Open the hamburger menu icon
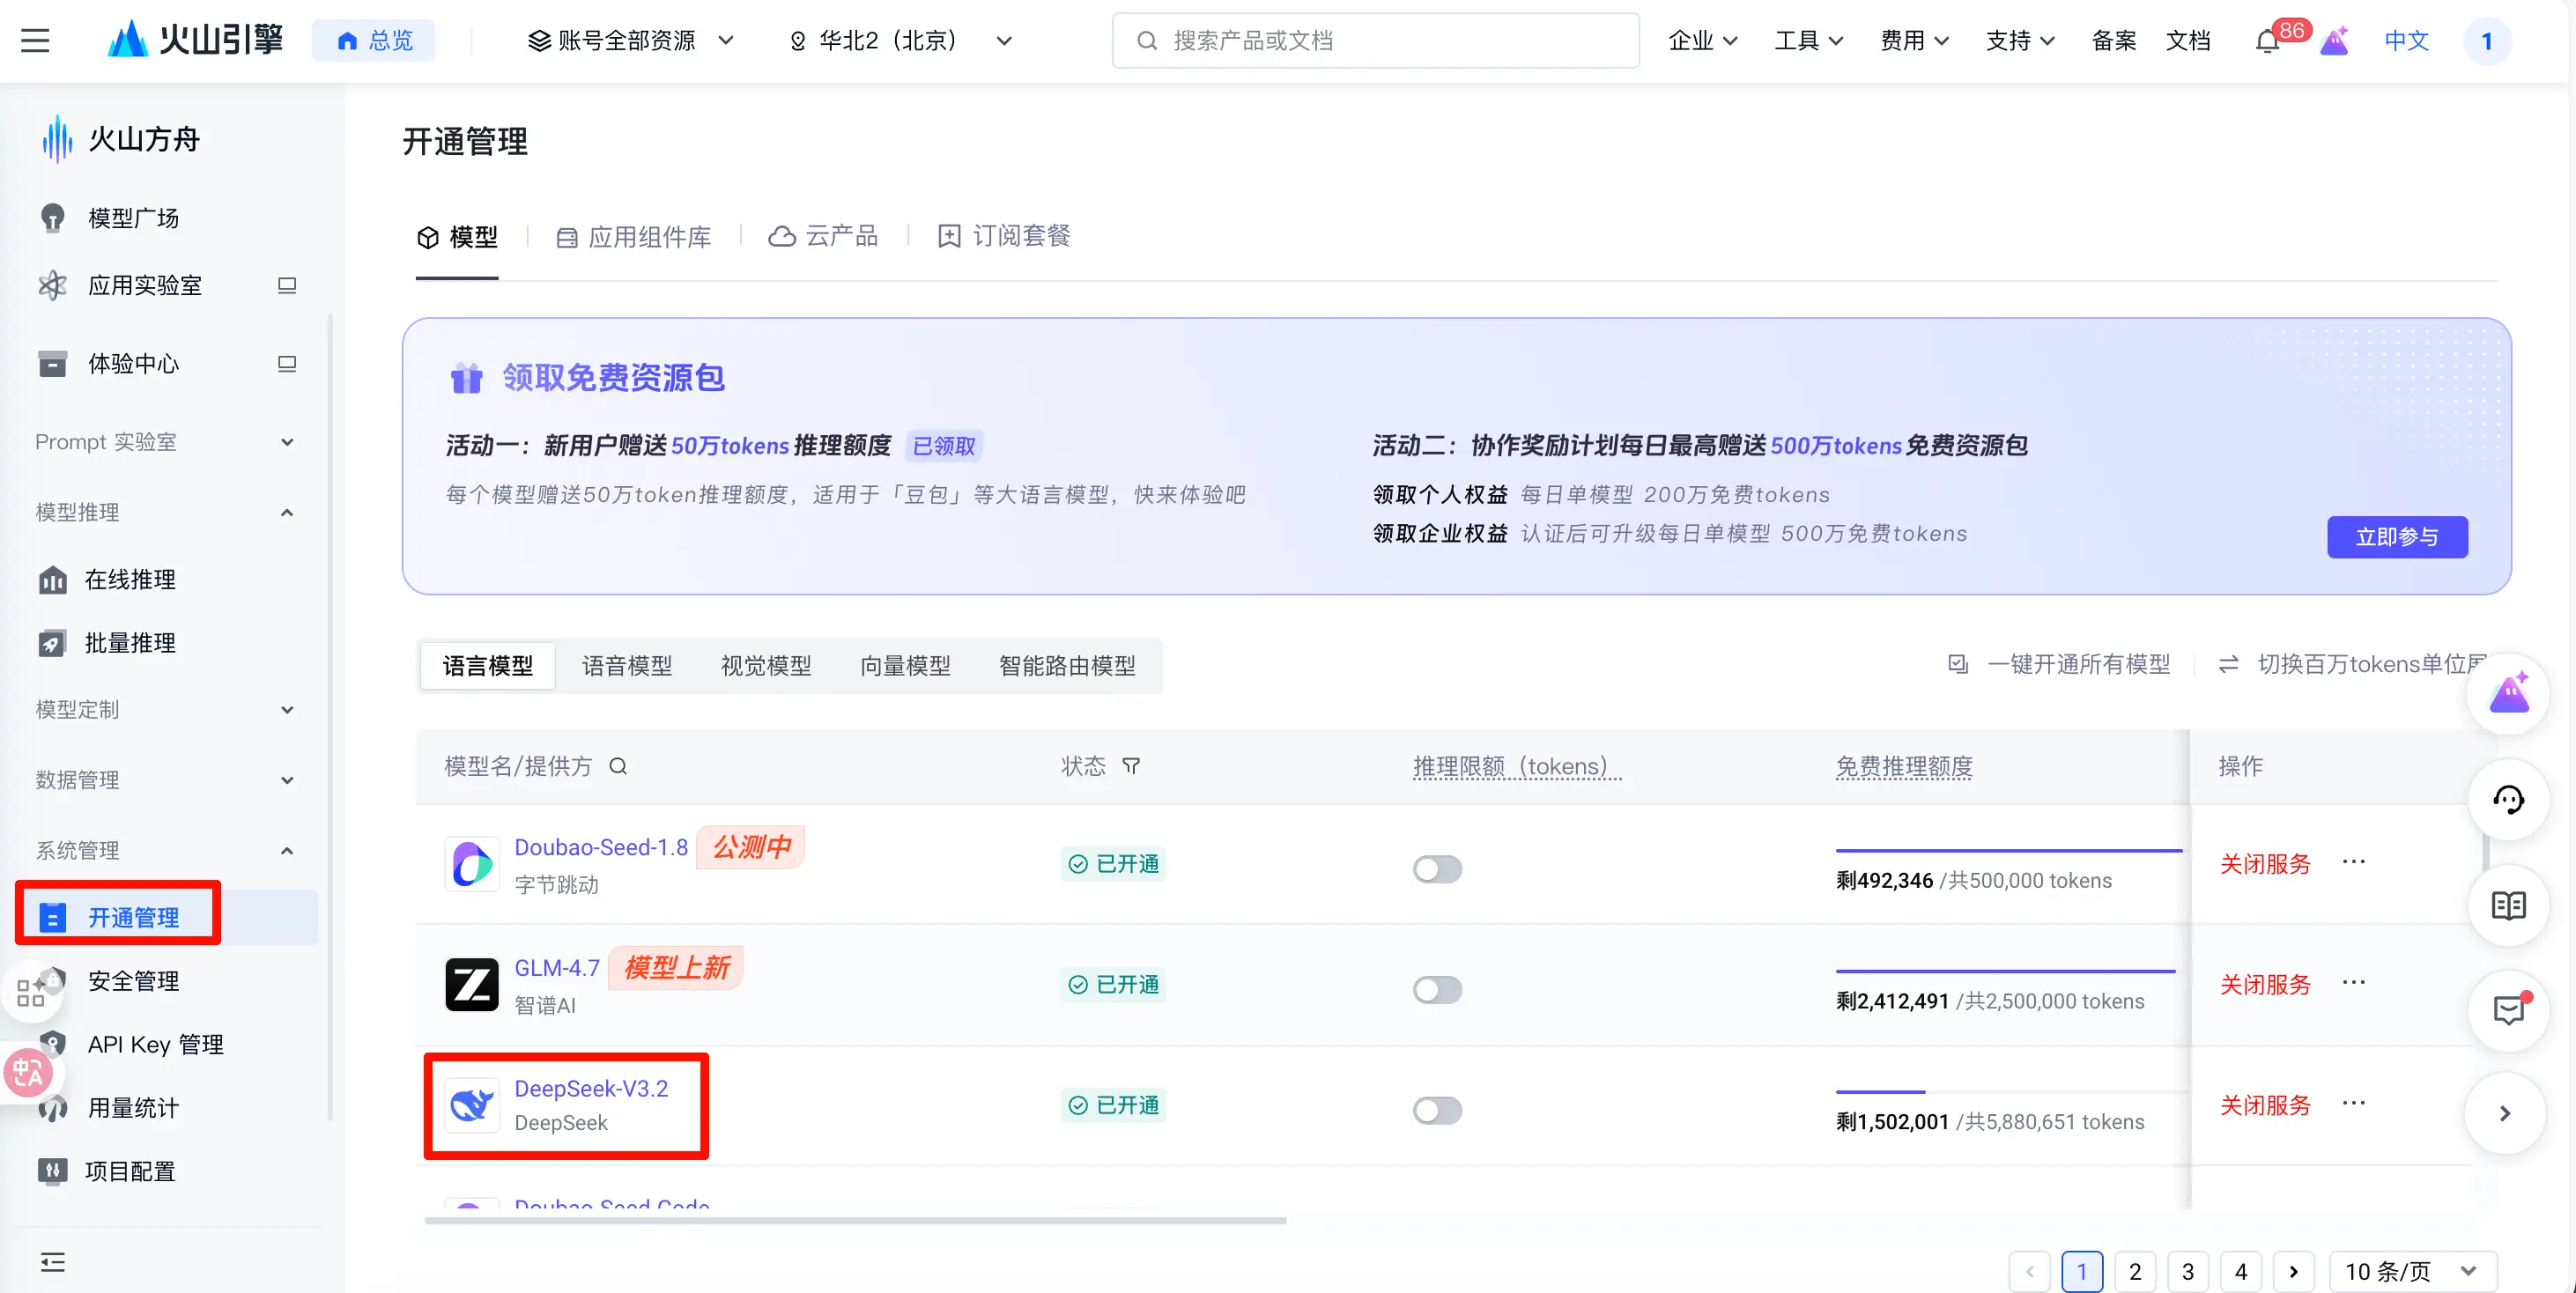2576x1293 pixels. [x=35, y=41]
